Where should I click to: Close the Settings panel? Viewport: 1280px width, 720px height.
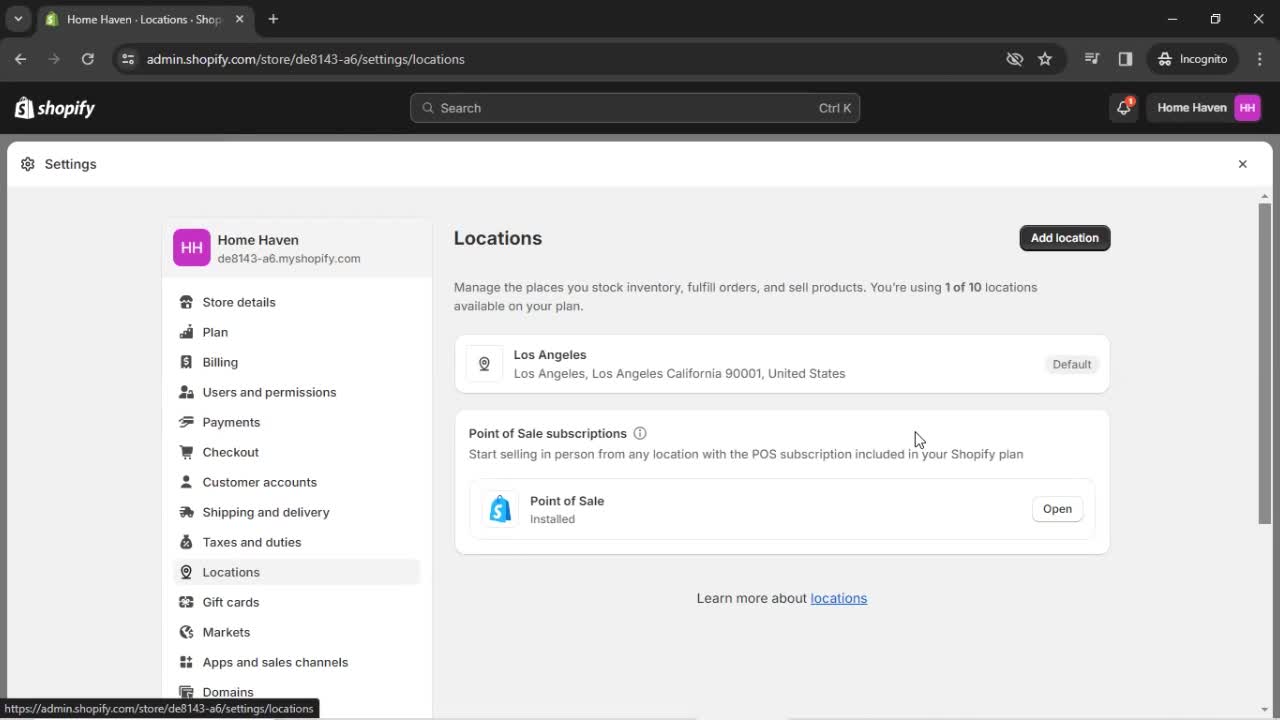point(1243,164)
